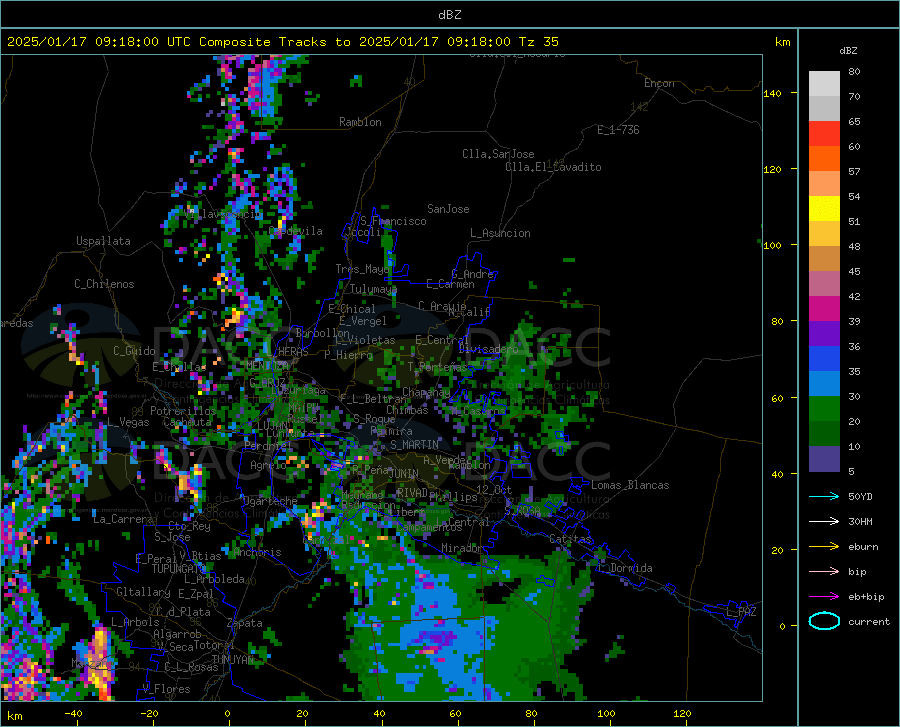
Task: Select the light gray top swatch of scale
Action: click(x=824, y=84)
